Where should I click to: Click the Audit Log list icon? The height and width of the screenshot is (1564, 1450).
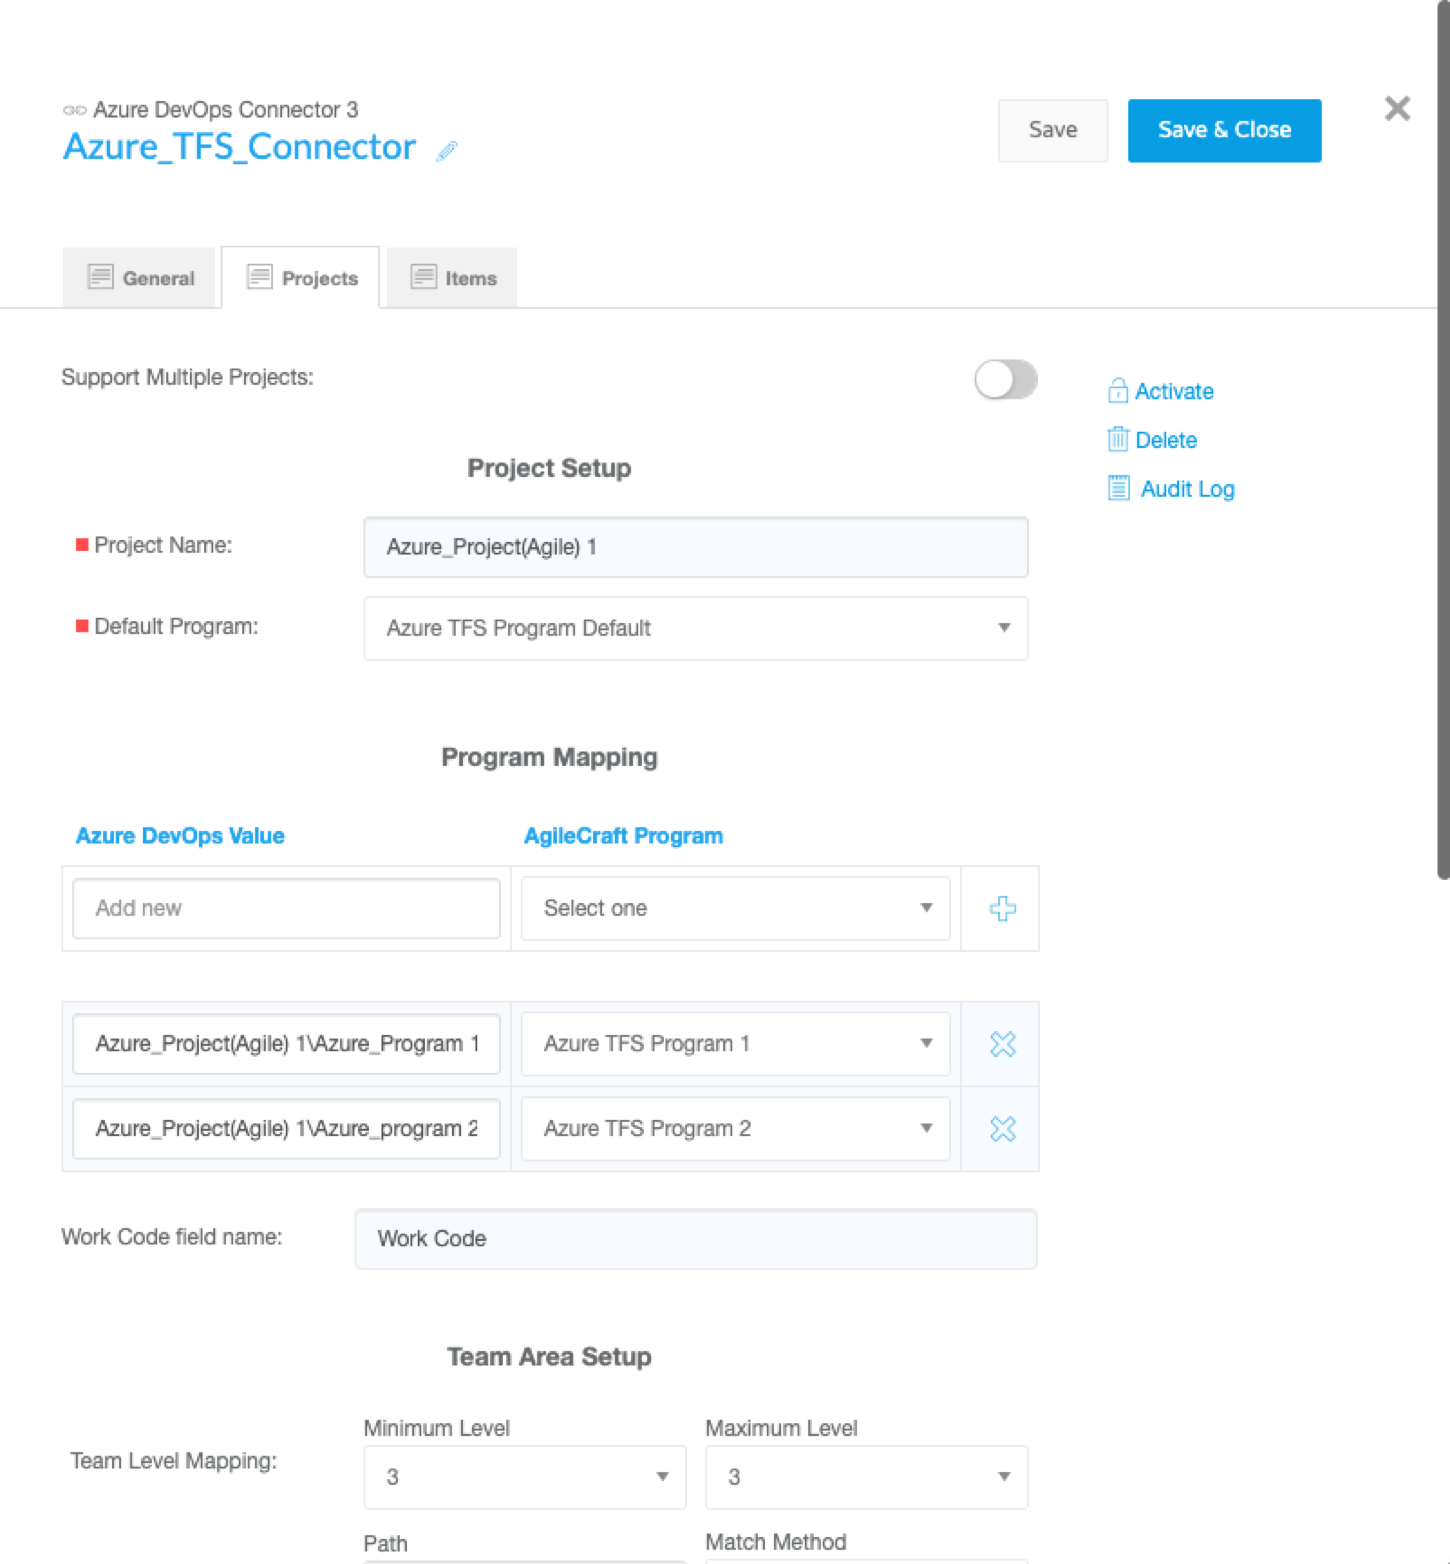click(x=1118, y=489)
